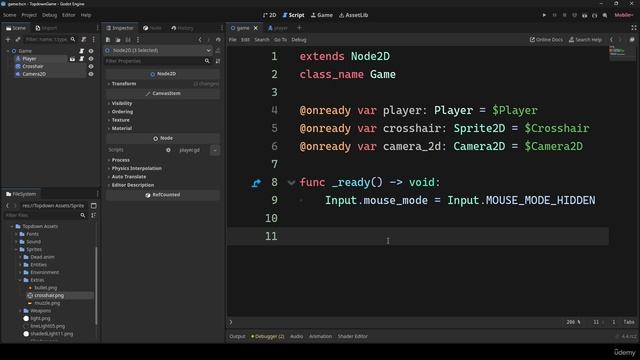
Task: Click the _ready signal connection icon on line 8
Action: 256,183
